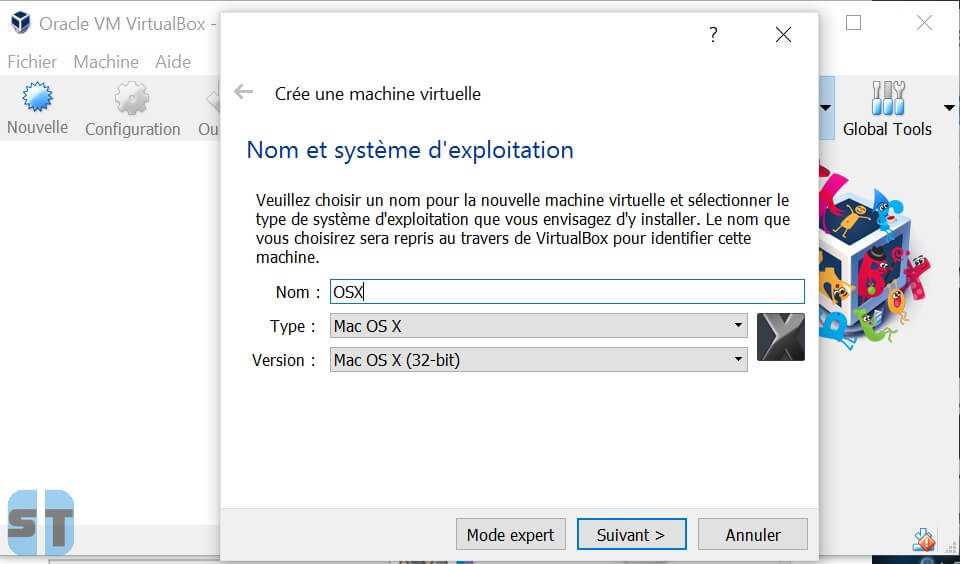Click the dialog help question mark
The width and height of the screenshot is (960, 564).
pos(713,34)
